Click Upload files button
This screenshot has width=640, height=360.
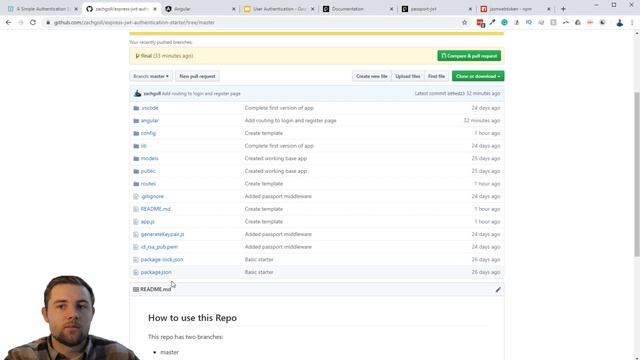pos(407,76)
